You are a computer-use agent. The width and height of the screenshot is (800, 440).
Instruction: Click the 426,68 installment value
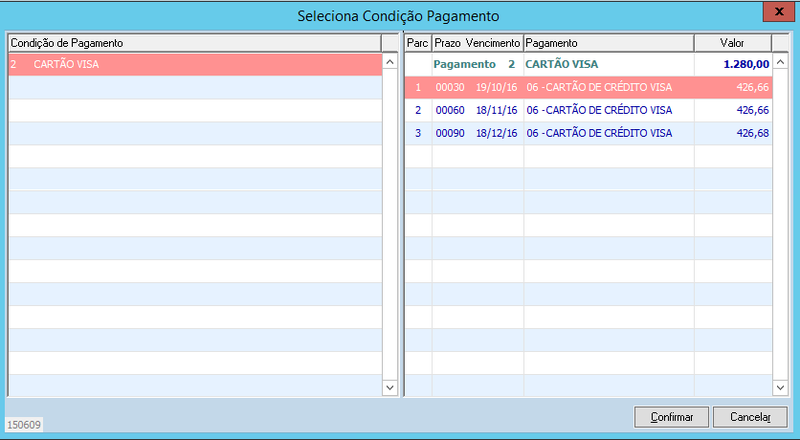753,133
